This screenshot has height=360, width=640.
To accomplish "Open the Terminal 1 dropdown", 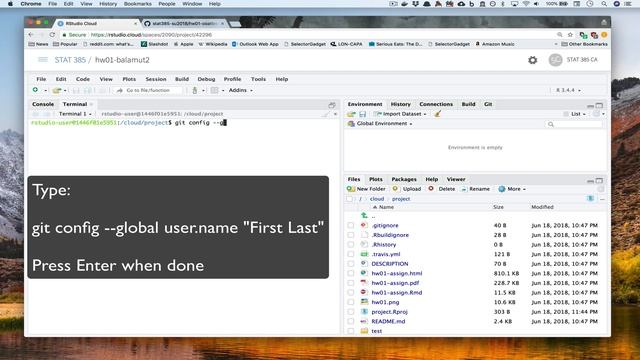I will (x=76, y=114).
